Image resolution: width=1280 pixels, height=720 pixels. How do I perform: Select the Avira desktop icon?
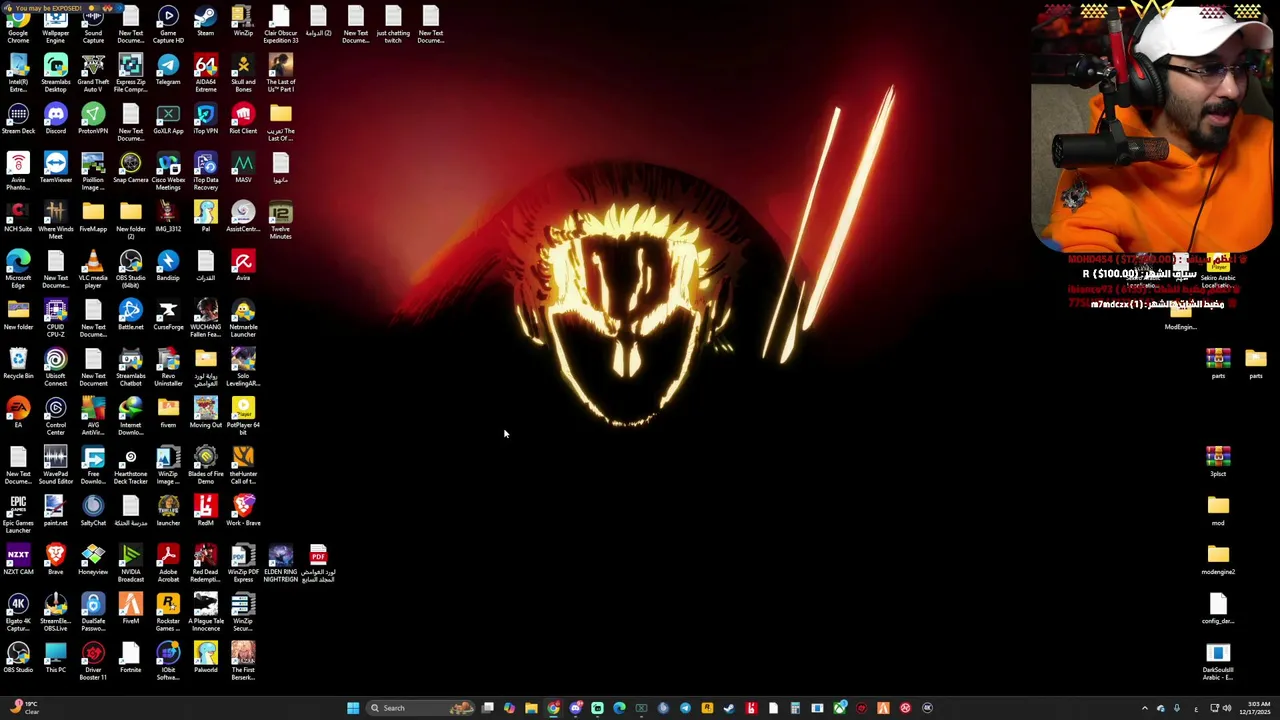click(x=243, y=266)
